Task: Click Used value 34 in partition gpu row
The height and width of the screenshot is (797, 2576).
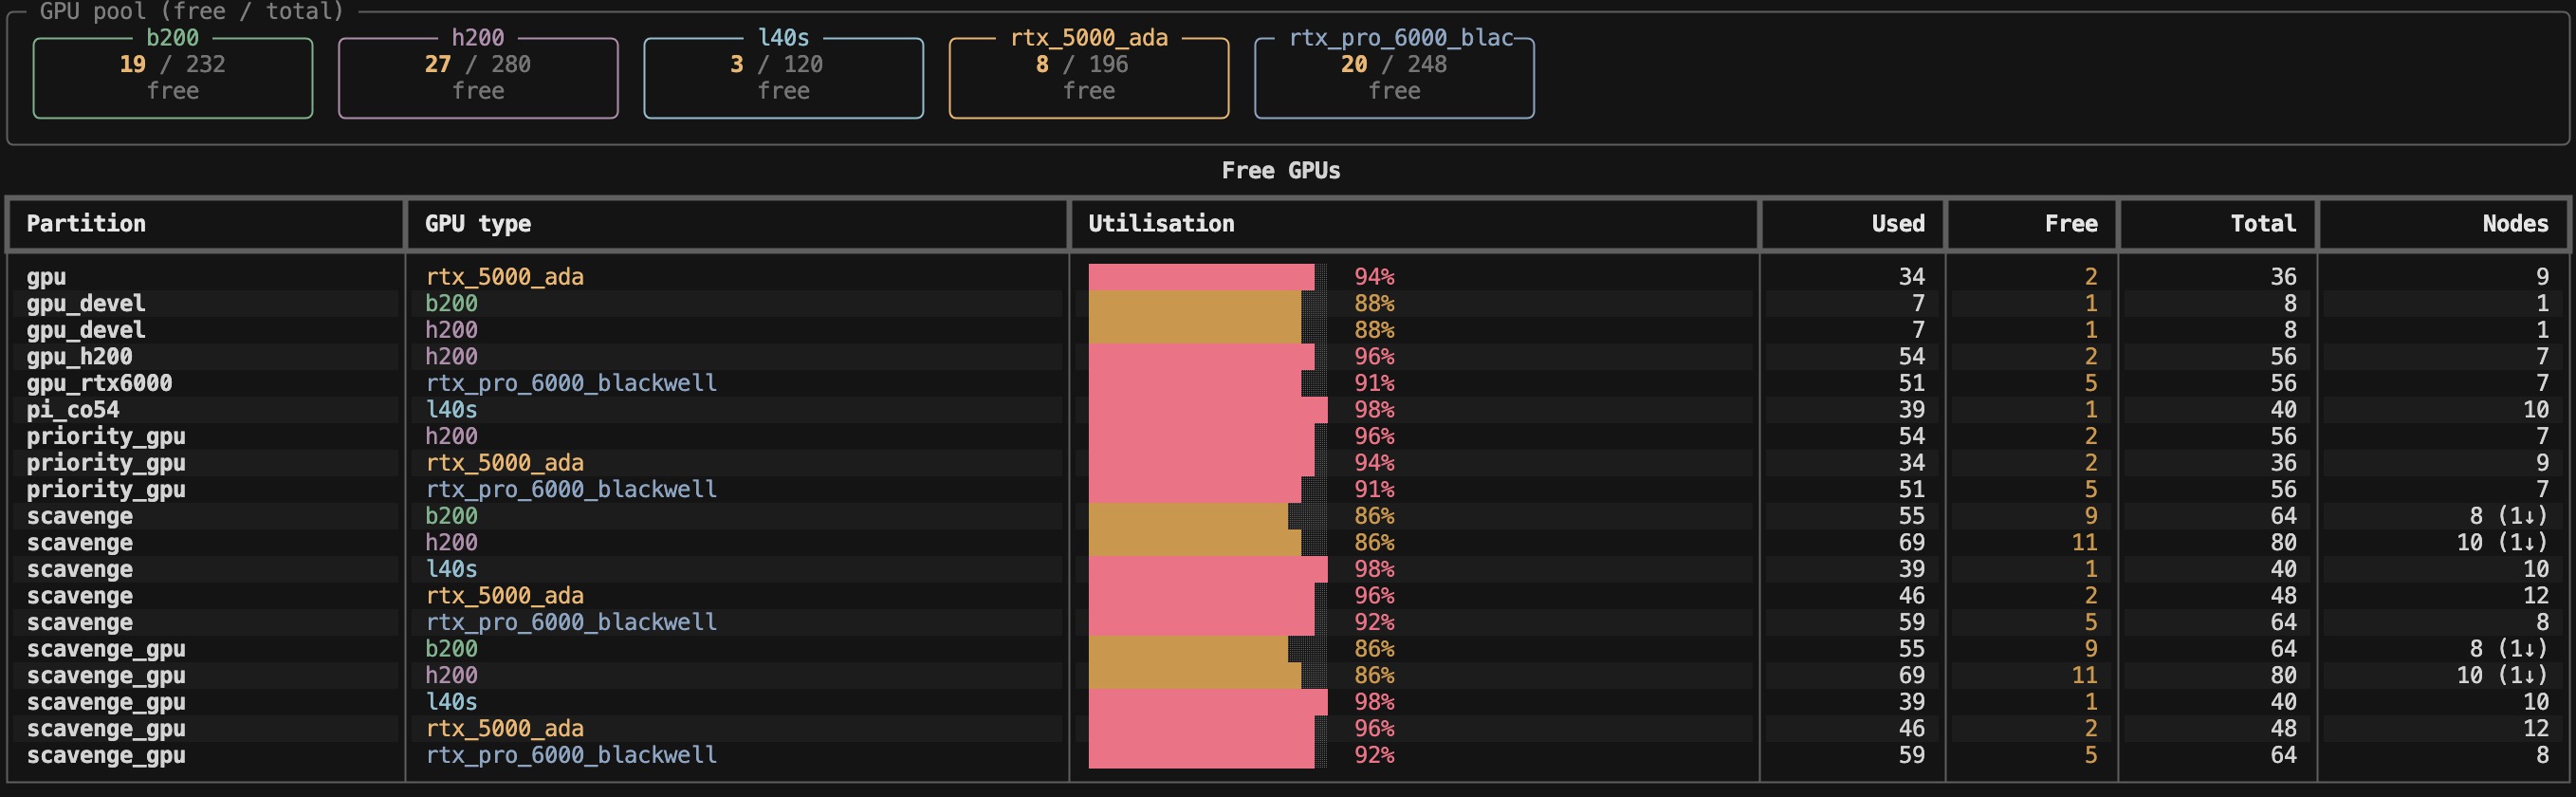Action: (1911, 277)
